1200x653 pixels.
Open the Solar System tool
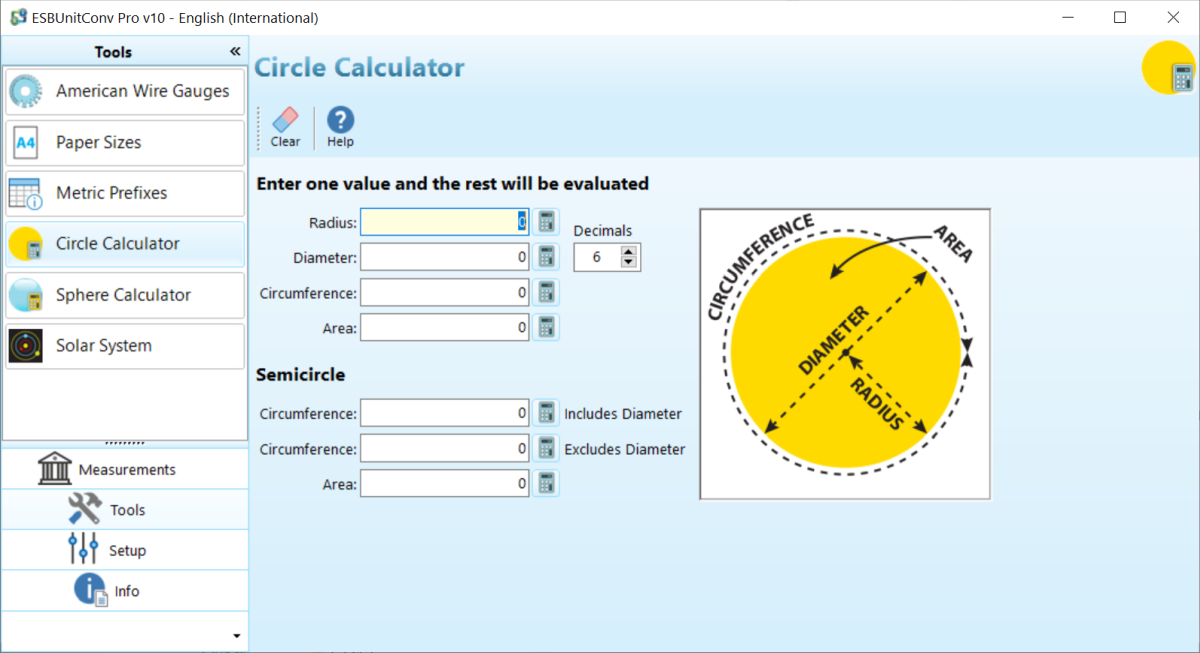click(124, 346)
